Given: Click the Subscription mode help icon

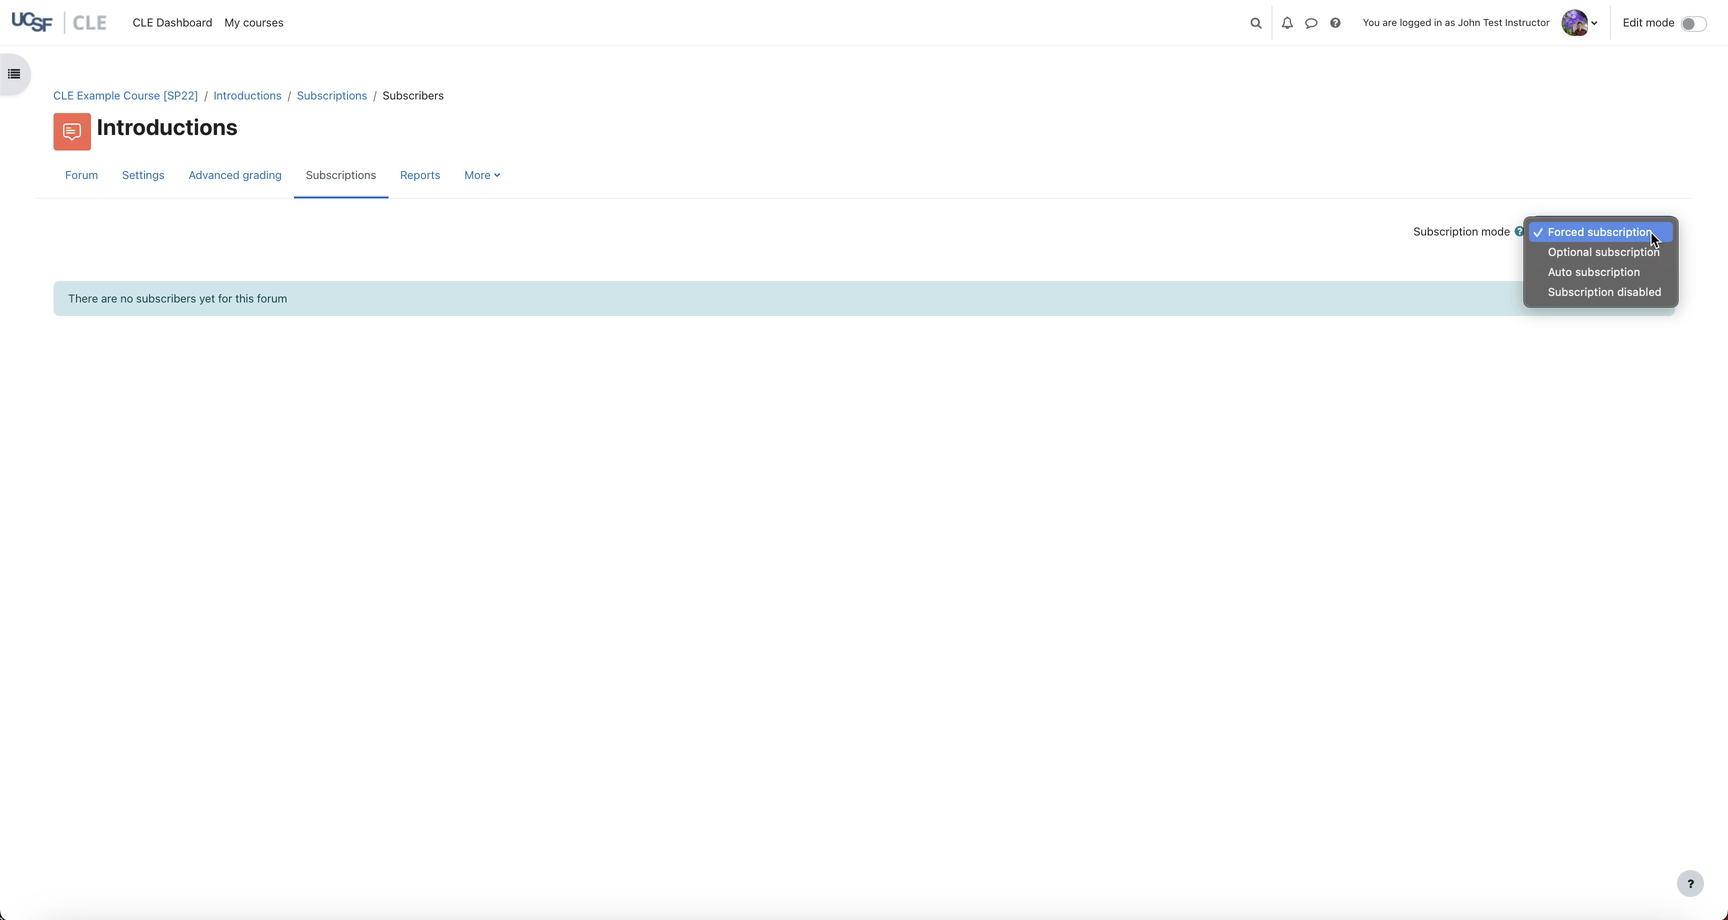Looking at the screenshot, I should (1519, 232).
